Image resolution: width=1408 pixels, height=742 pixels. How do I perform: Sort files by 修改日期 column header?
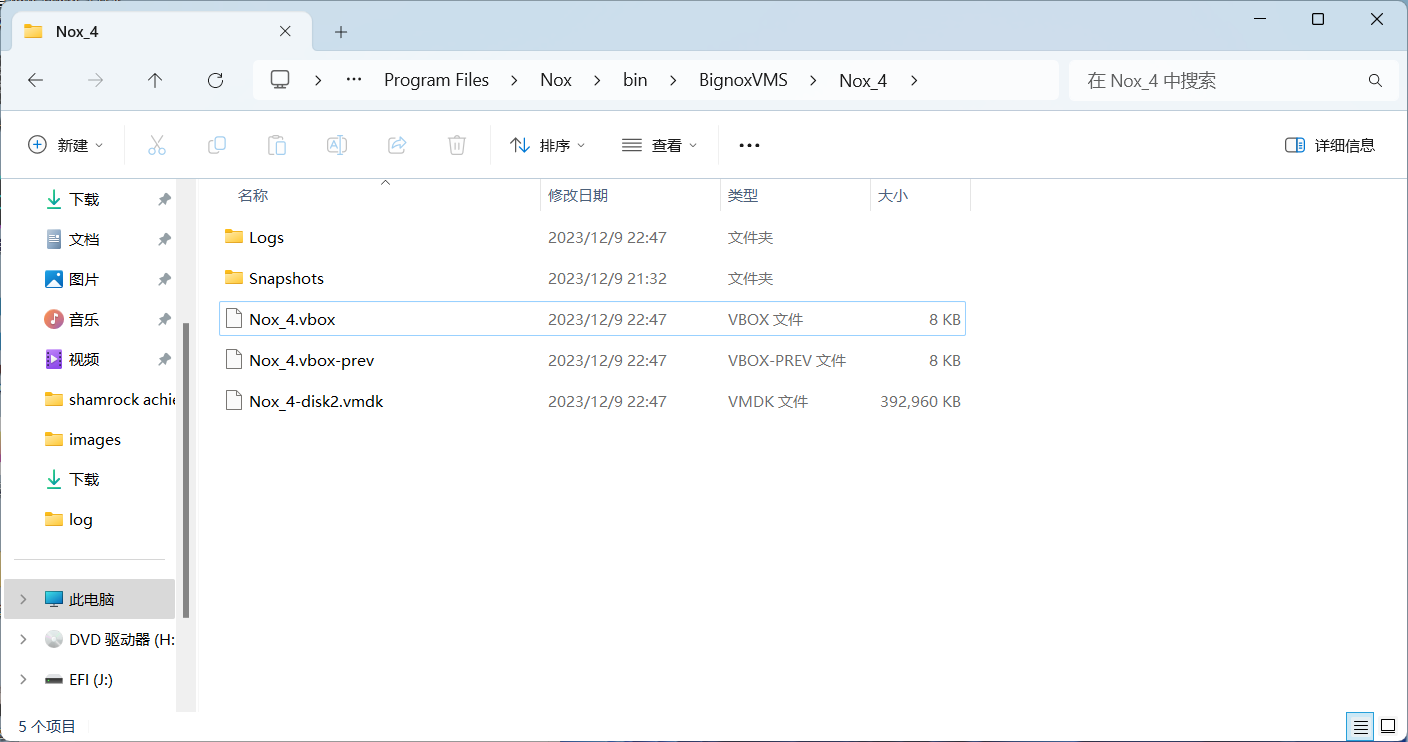coord(578,196)
